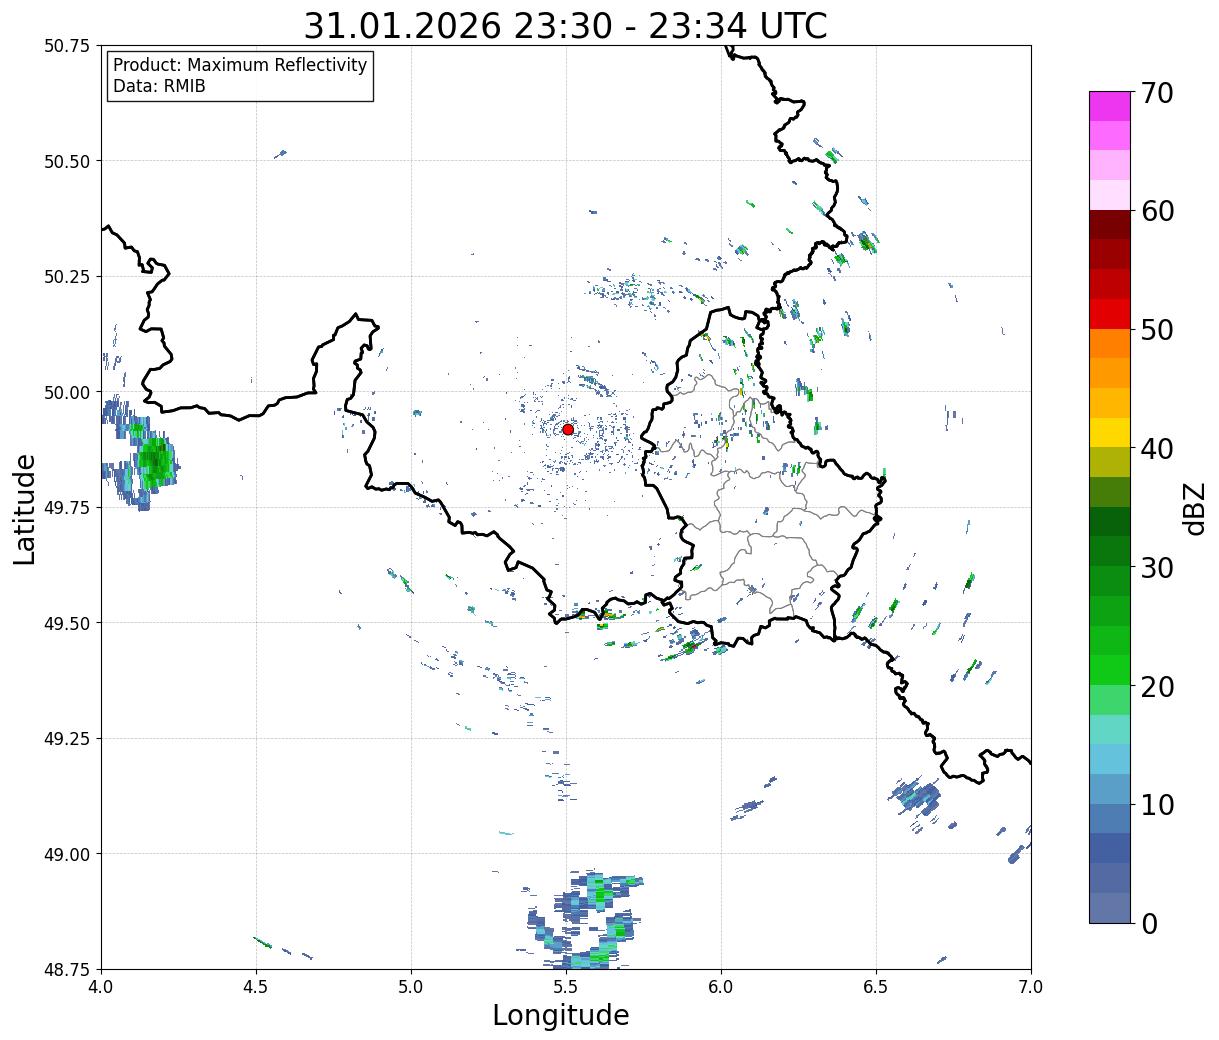The height and width of the screenshot is (1040, 1219).
Task: Click the colorbar tick label "70"
Action: (1156, 93)
